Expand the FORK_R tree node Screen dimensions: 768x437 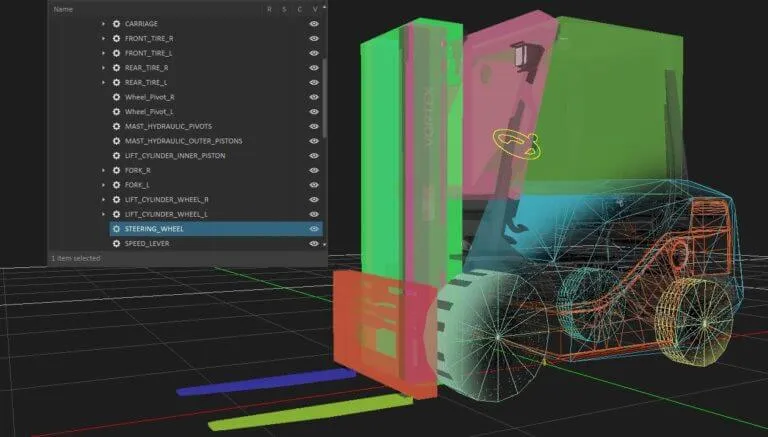[103, 170]
